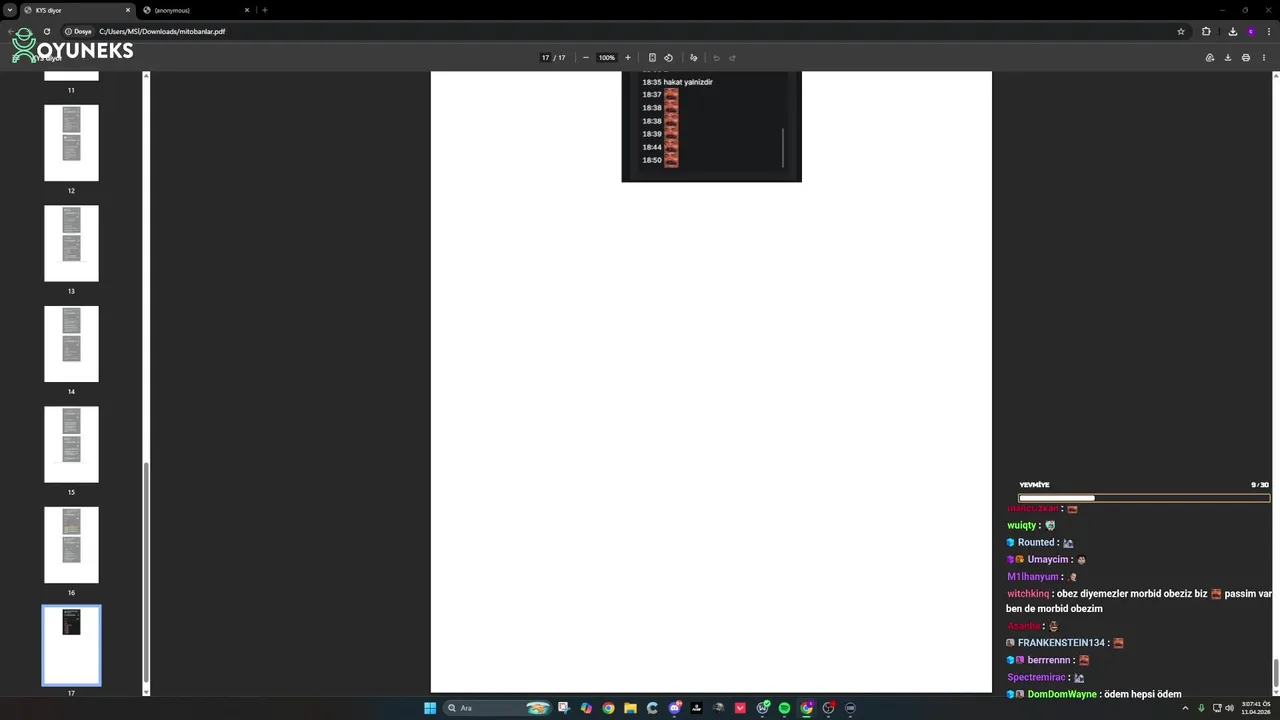Viewport: 1280px width, 720px height.
Task: Click the 100% zoom level field
Action: pyautogui.click(x=607, y=57)
